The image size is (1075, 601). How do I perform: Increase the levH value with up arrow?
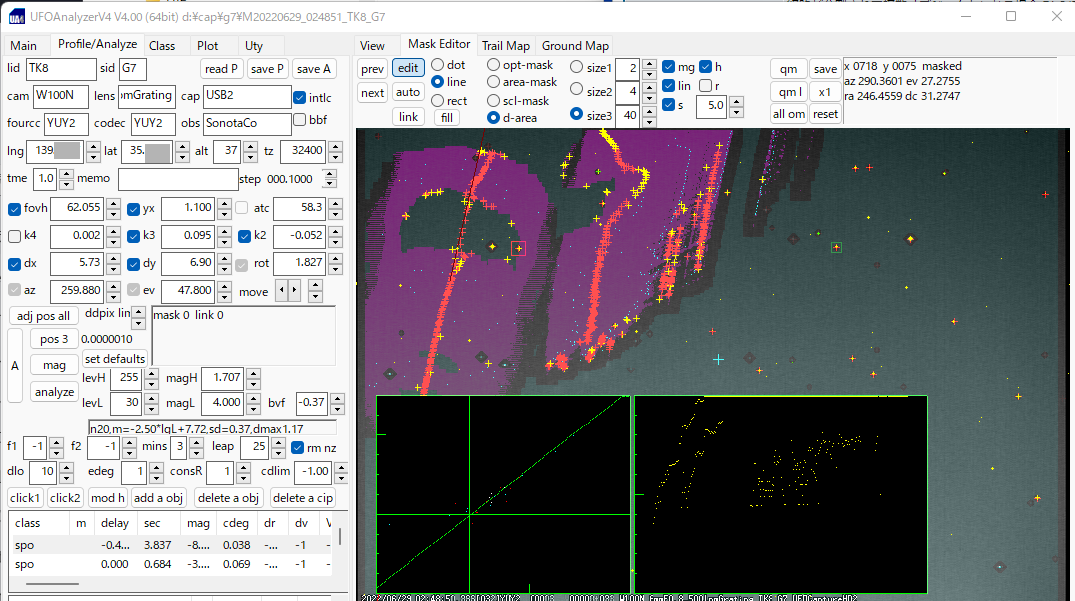[152, 374]
